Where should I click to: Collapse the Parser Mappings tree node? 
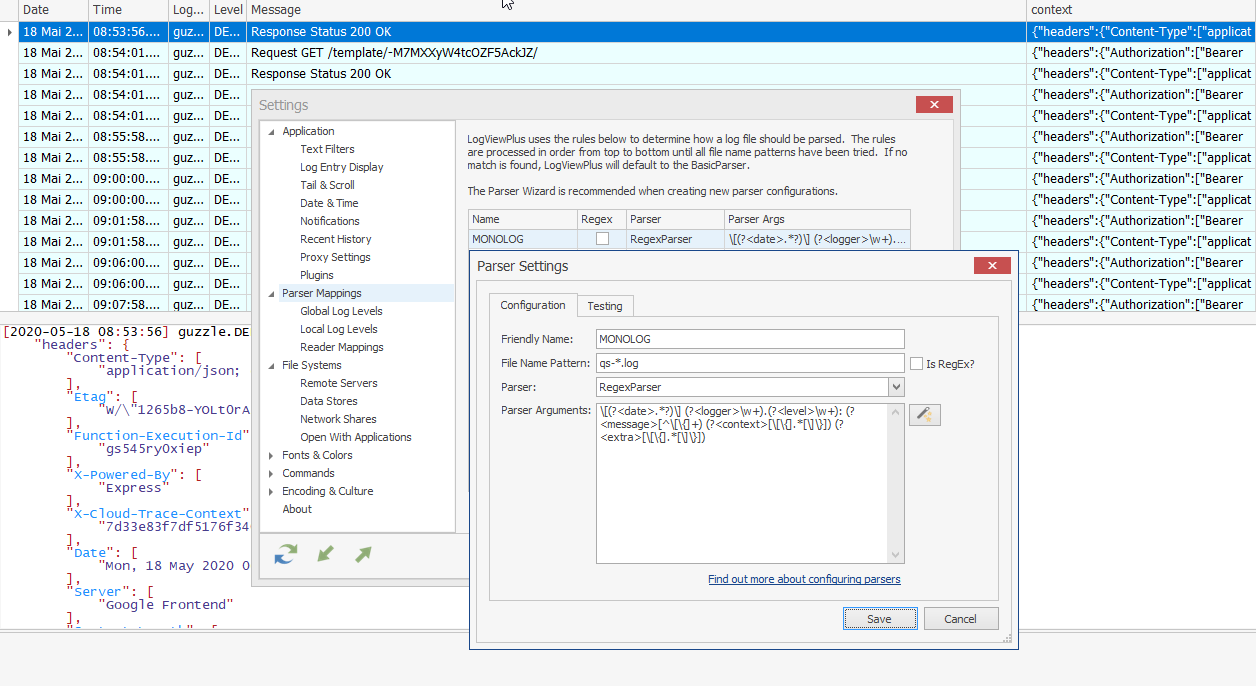pos(271,293)
